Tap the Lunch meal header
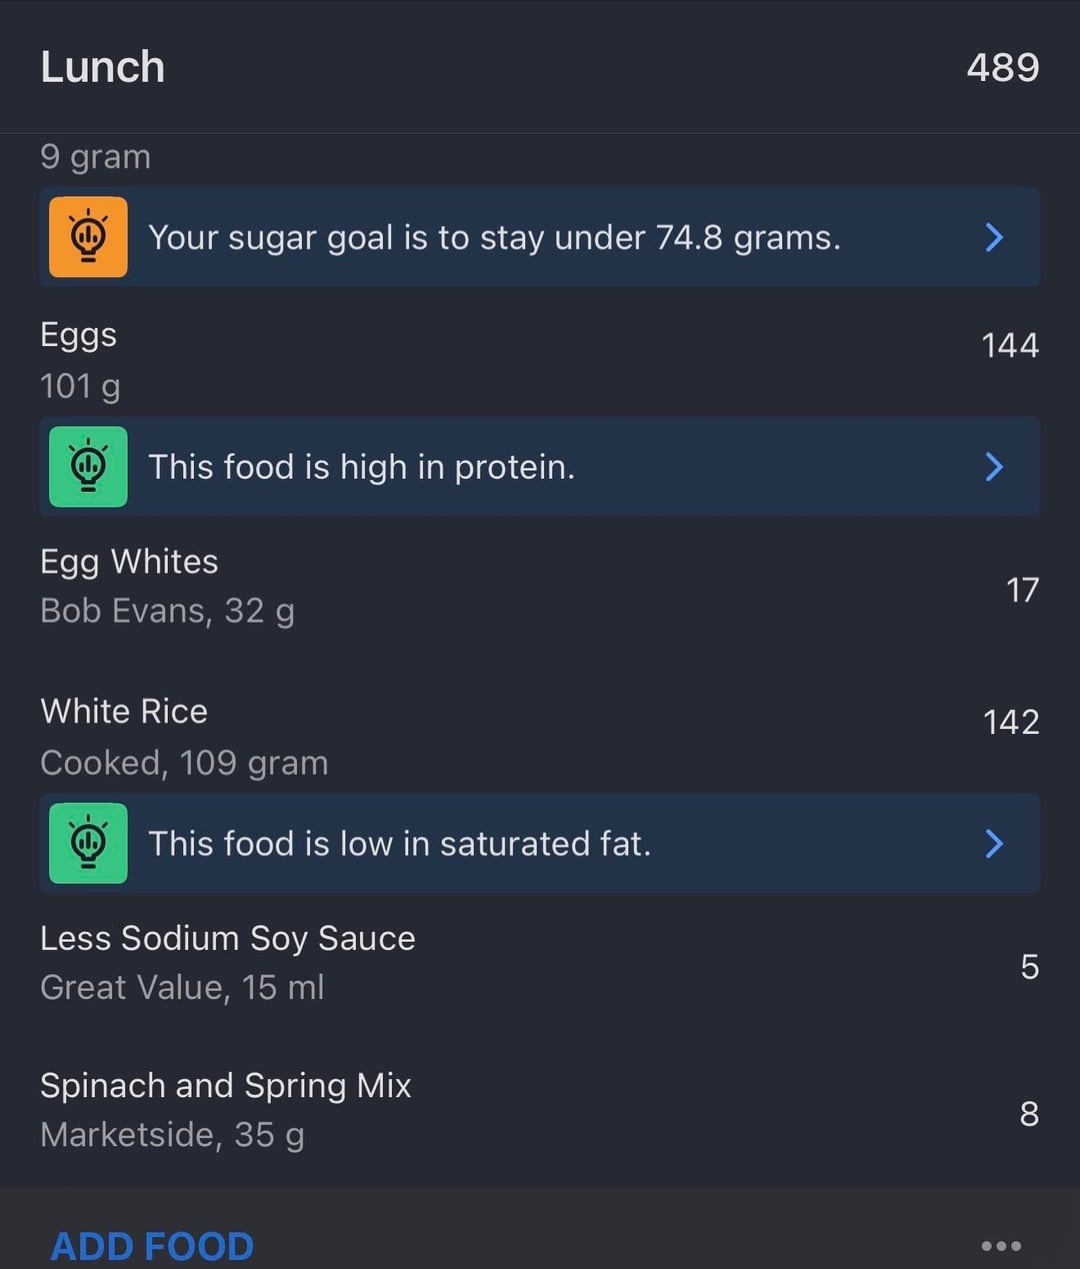 point(103,67)
